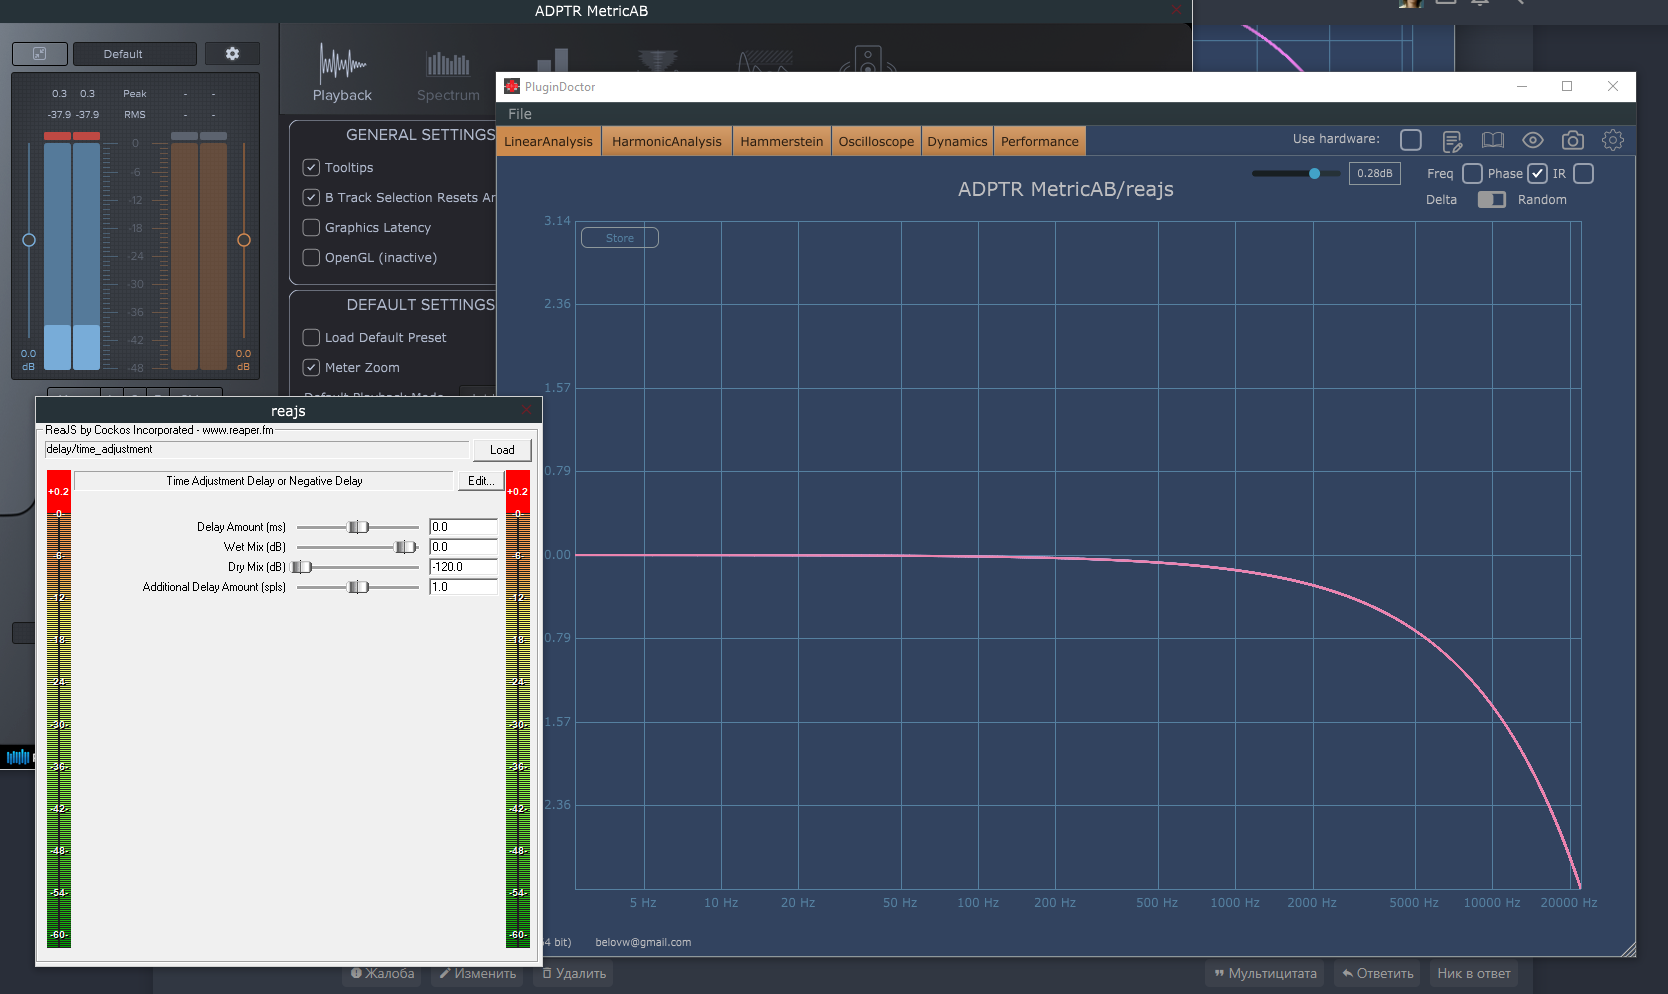
Task: Switch to the HarmonicAnalysis tab
Action: pos(666,141)
